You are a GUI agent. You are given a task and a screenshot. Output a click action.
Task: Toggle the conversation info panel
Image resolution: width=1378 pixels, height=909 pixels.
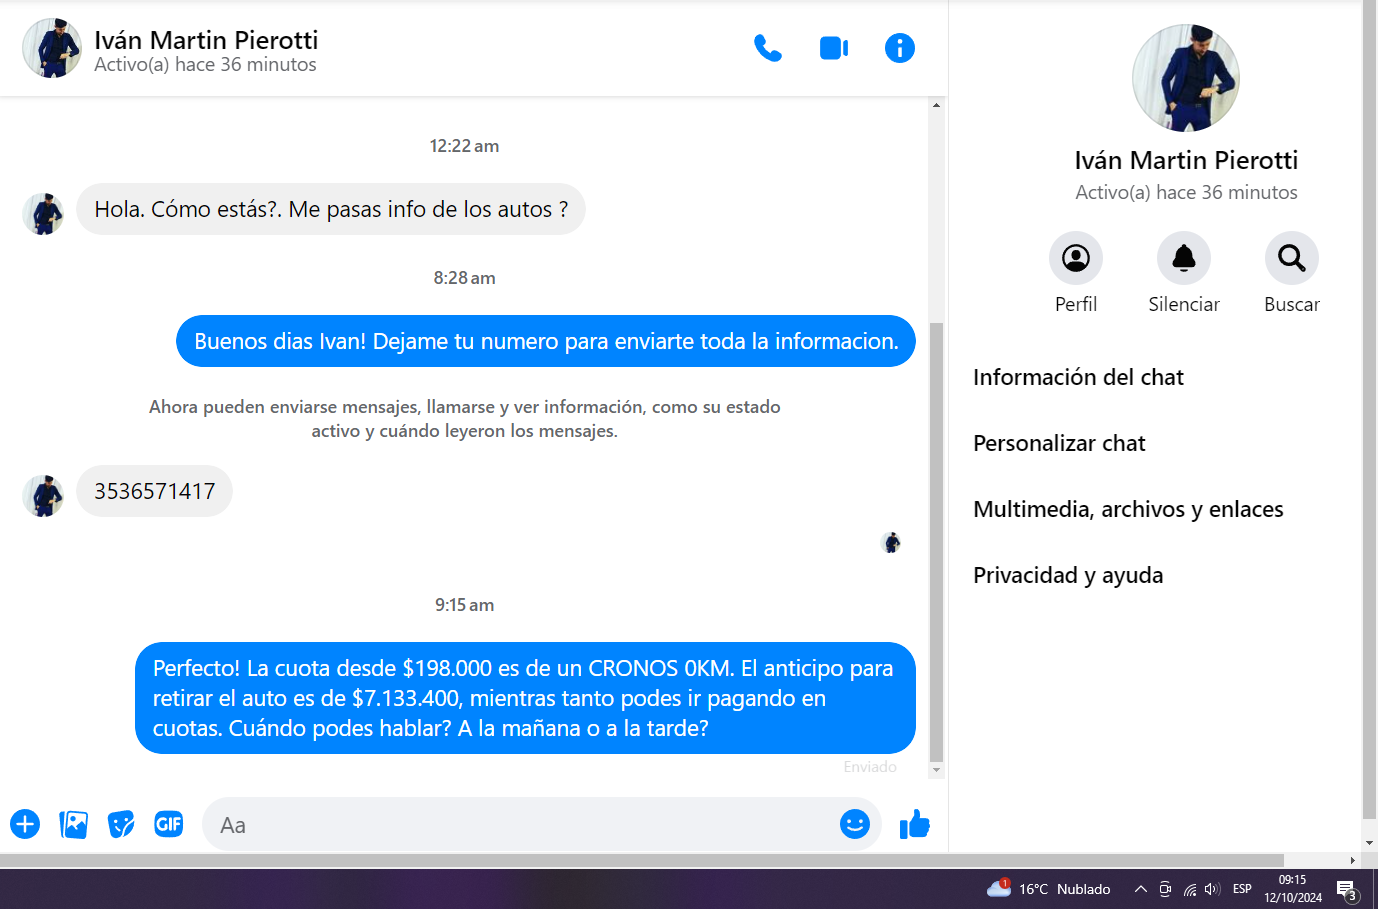click(899, 48)
